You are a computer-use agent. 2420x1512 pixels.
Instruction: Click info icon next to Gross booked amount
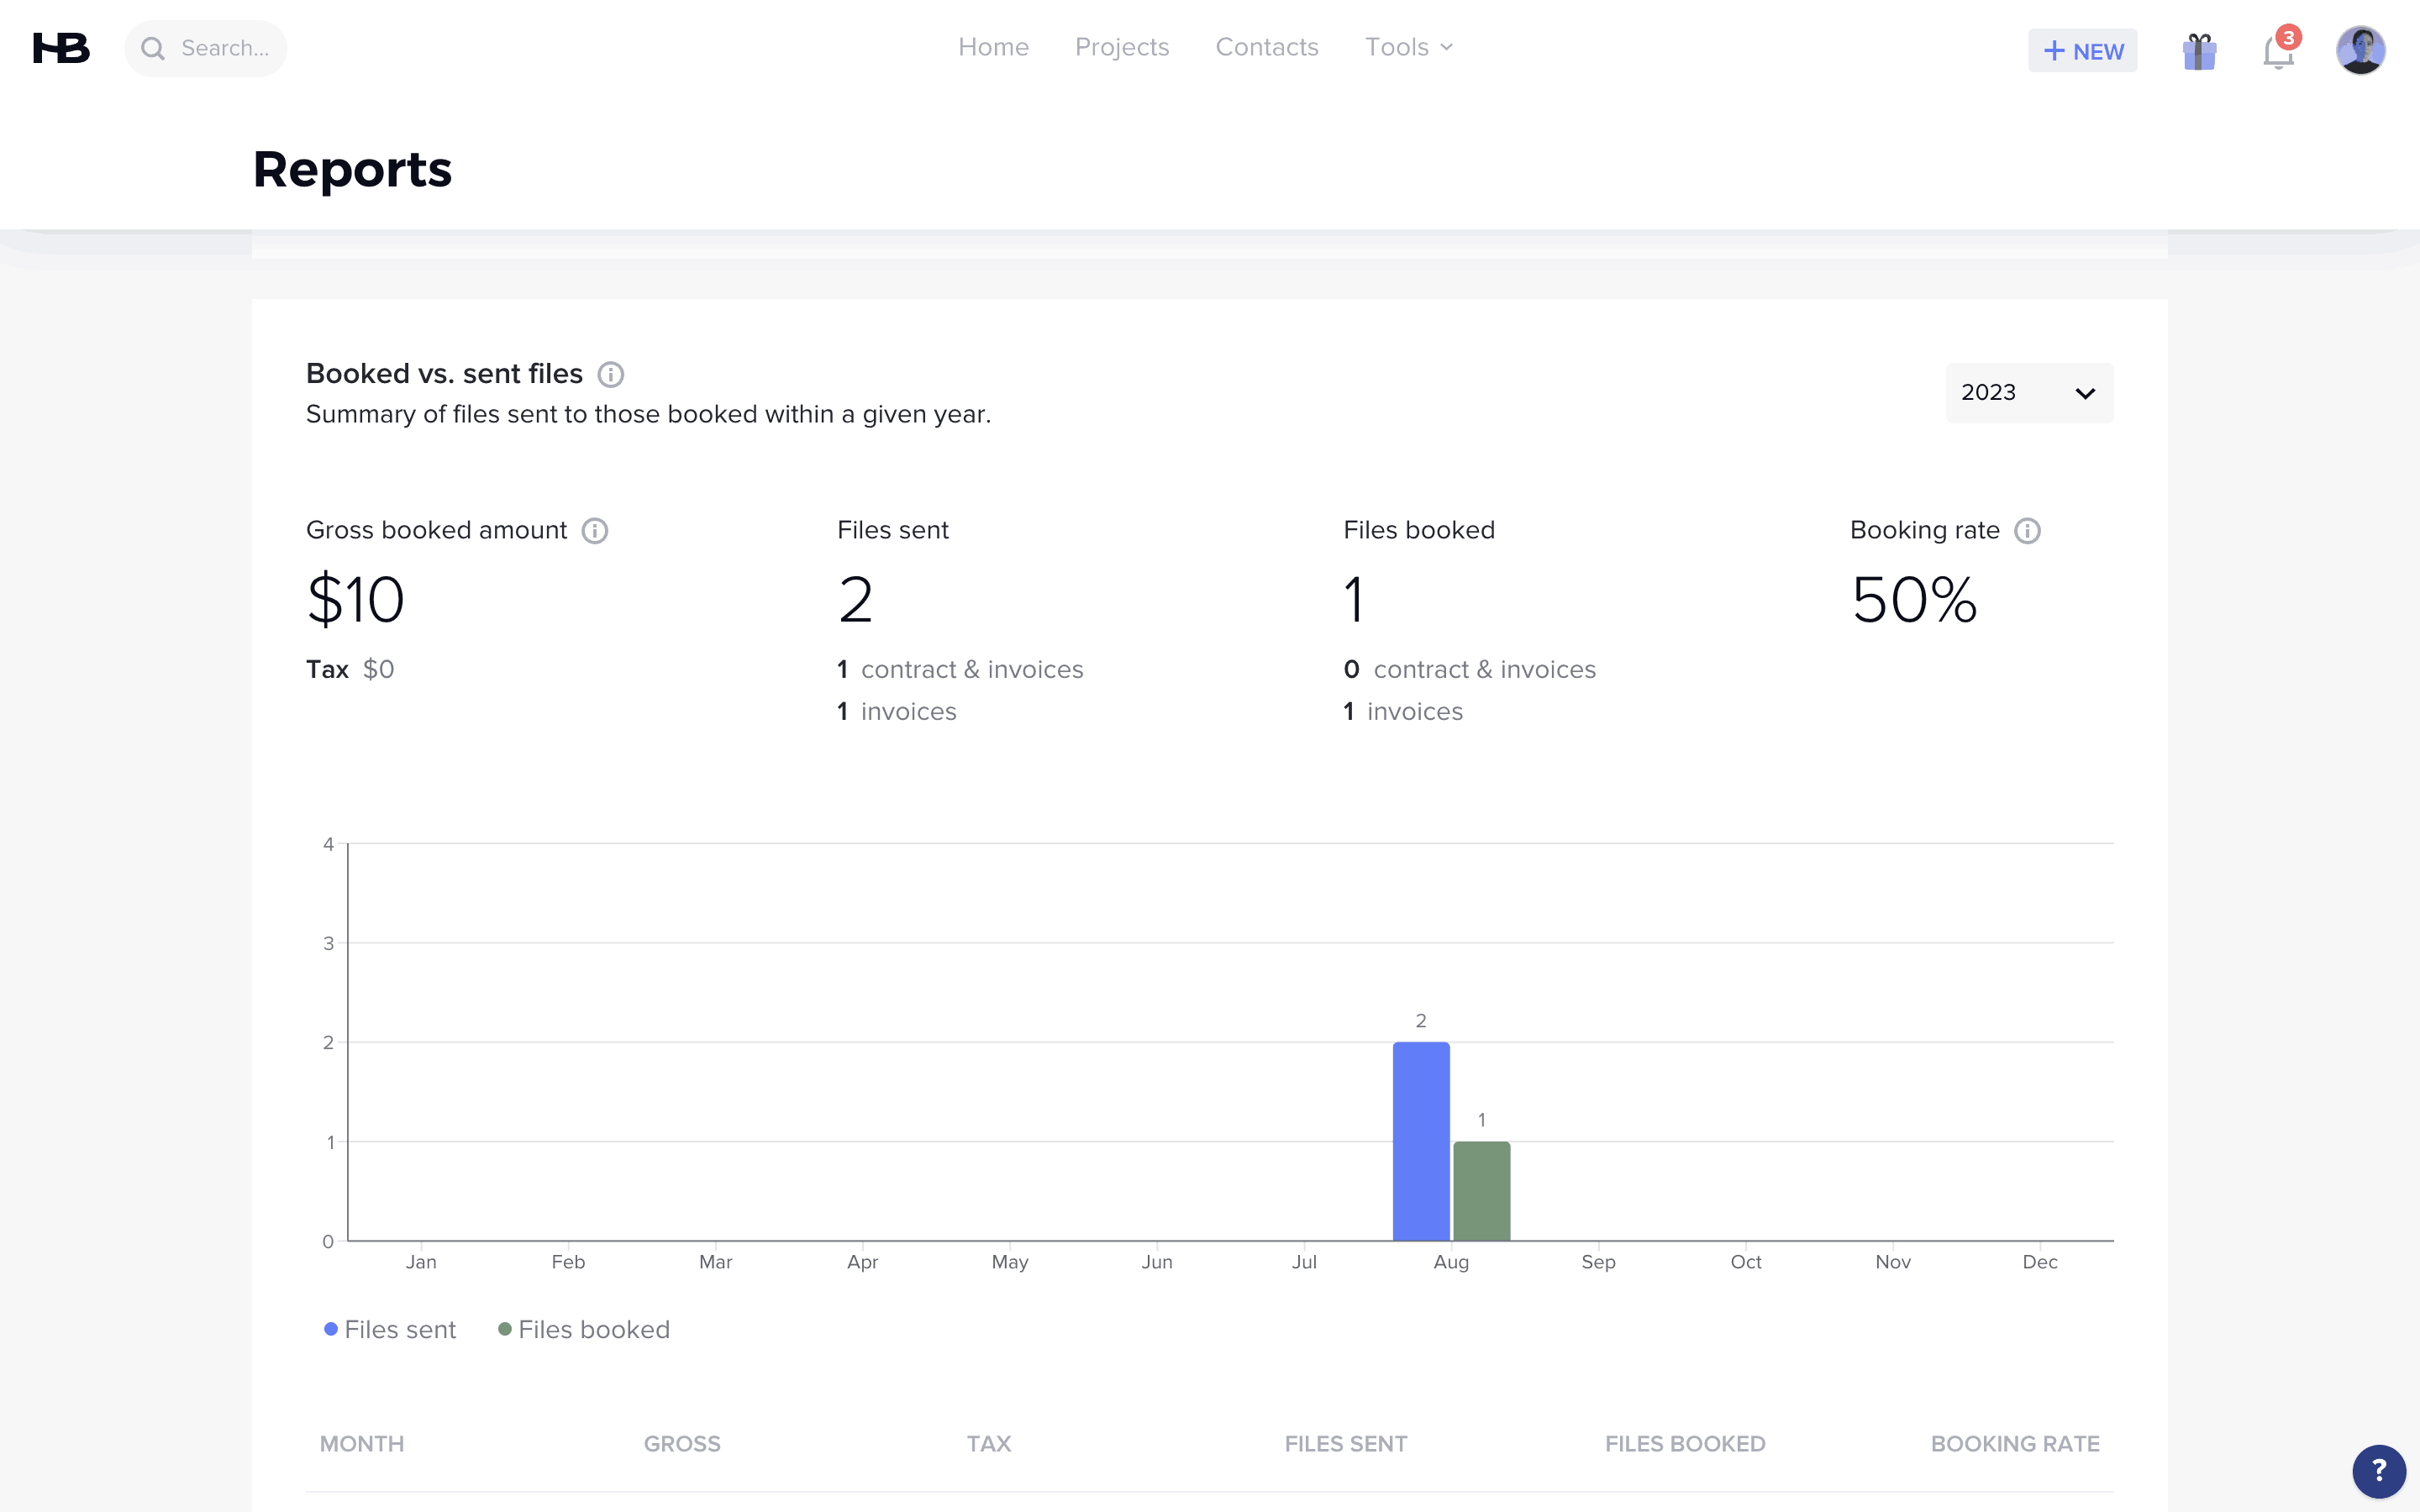click(x=595, y=531)
